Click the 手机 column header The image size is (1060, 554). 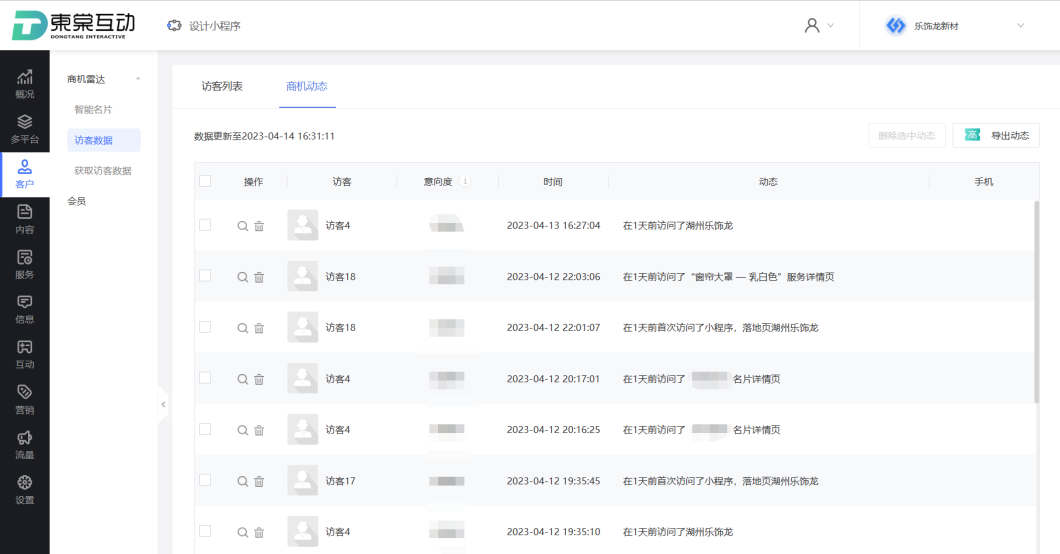tap(984, 182)
